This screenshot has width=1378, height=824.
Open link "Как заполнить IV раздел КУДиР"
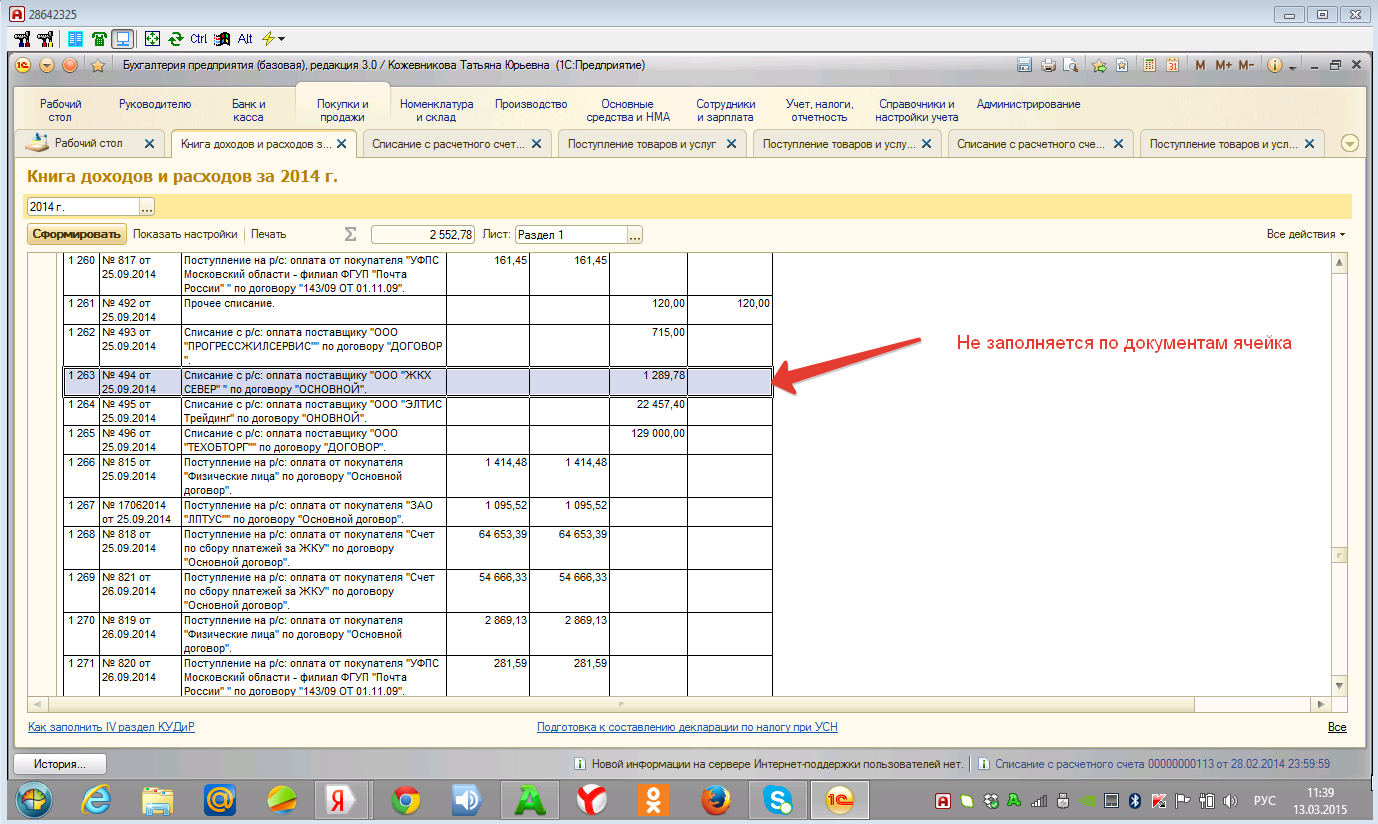(x=111, y=727)
